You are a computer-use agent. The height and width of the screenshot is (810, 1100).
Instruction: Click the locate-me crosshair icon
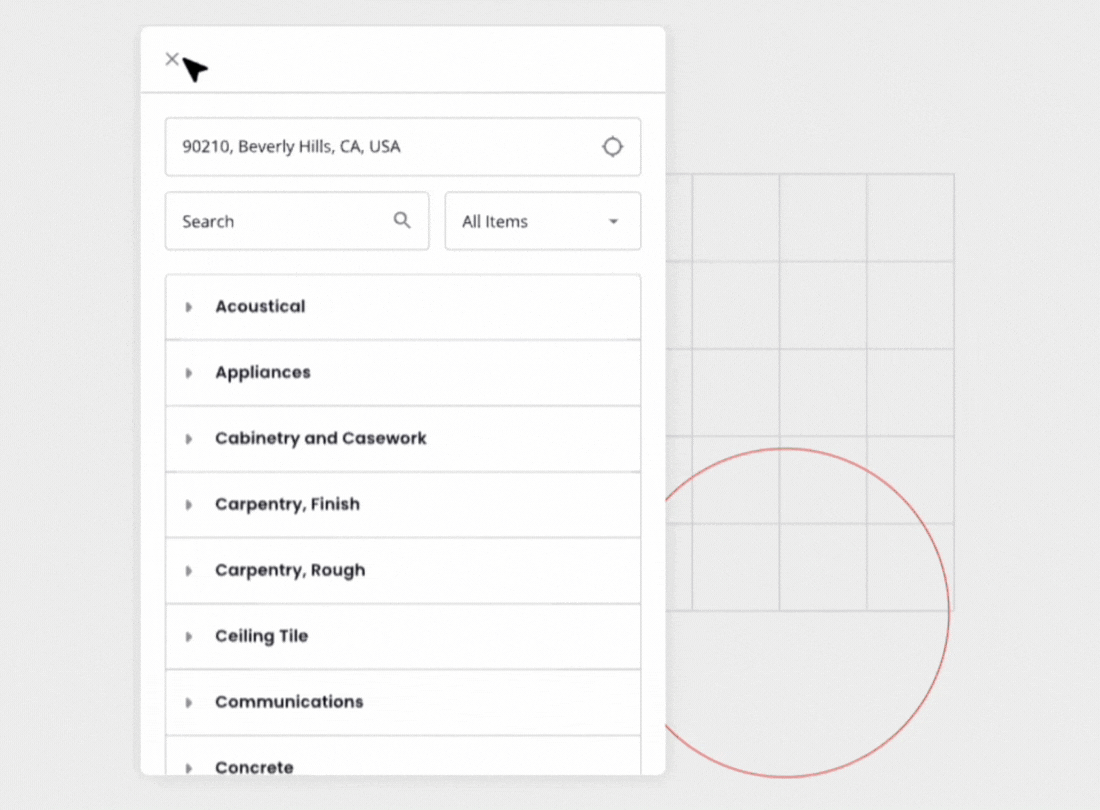tap(612, 147)
